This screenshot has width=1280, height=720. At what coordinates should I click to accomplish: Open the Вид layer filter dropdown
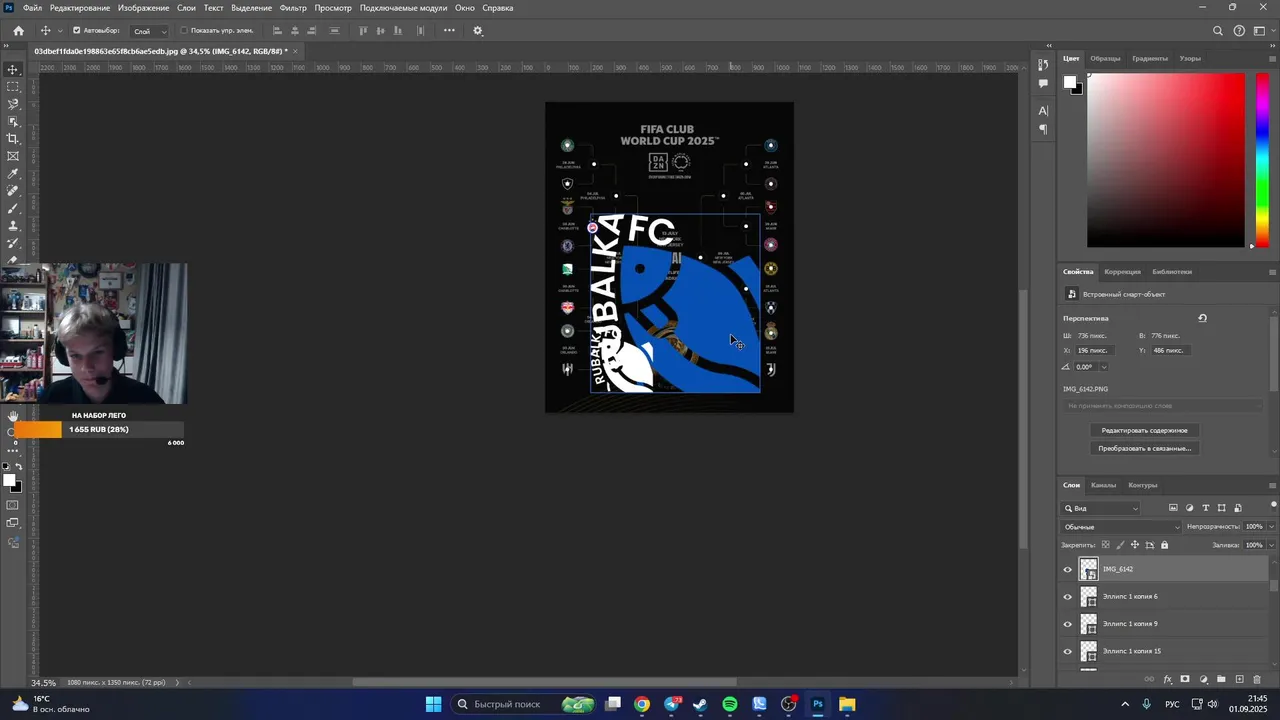pyautogui.click(x=1101, y=508)
